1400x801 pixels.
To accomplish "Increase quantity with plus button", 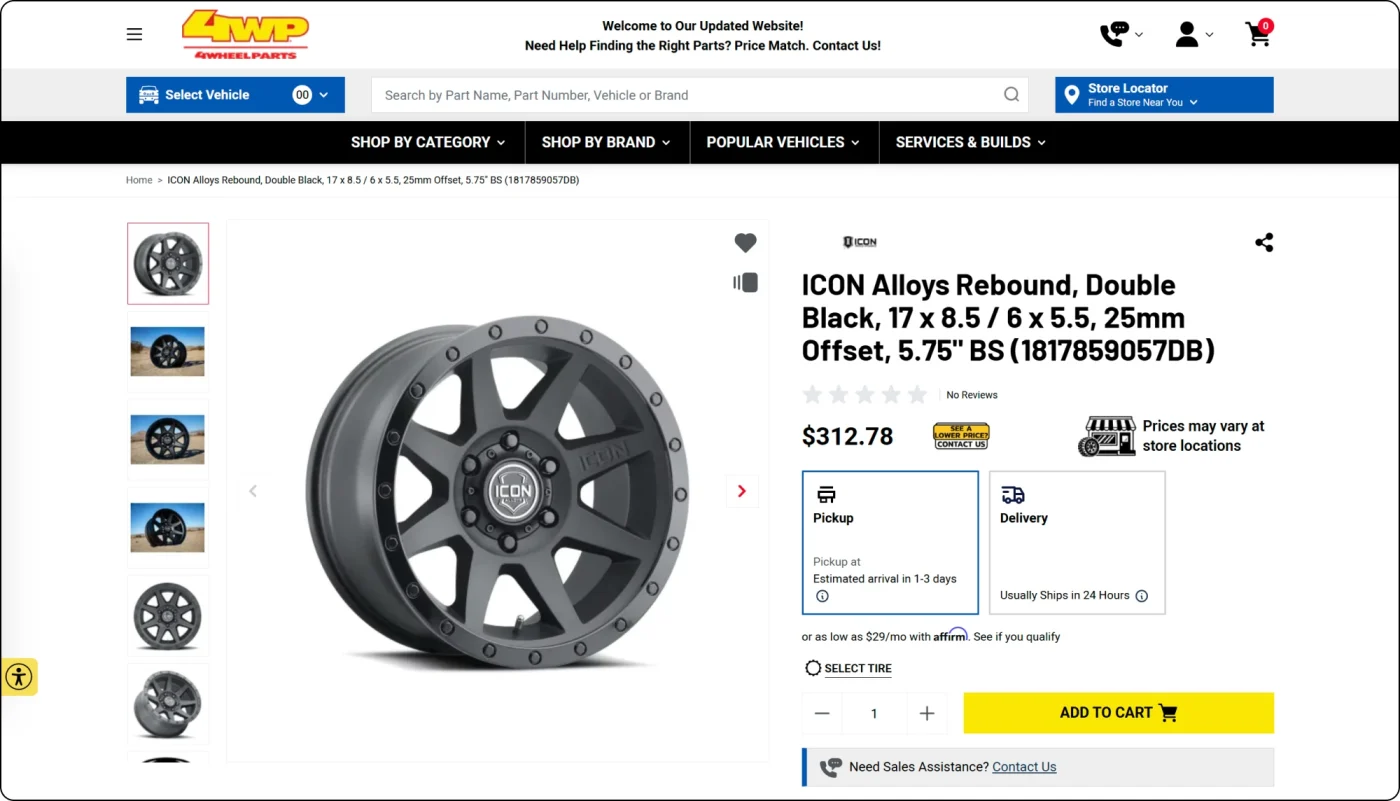I will click(x=927, y=713).
